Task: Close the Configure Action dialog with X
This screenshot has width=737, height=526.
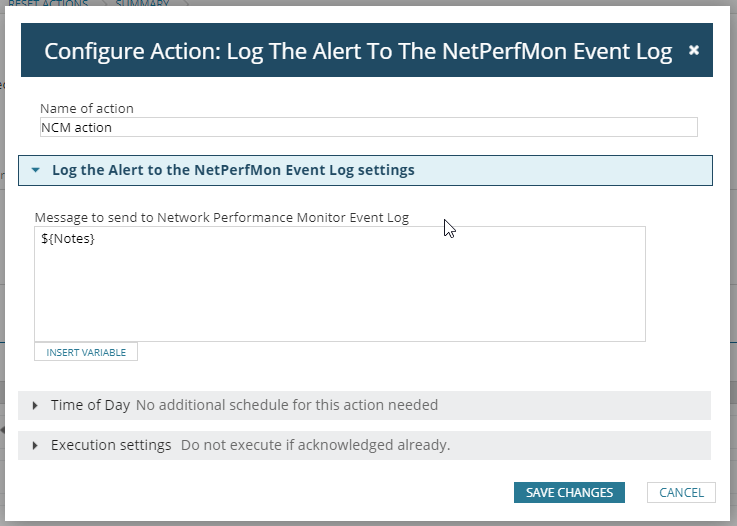Action: (x=694, y=50)
